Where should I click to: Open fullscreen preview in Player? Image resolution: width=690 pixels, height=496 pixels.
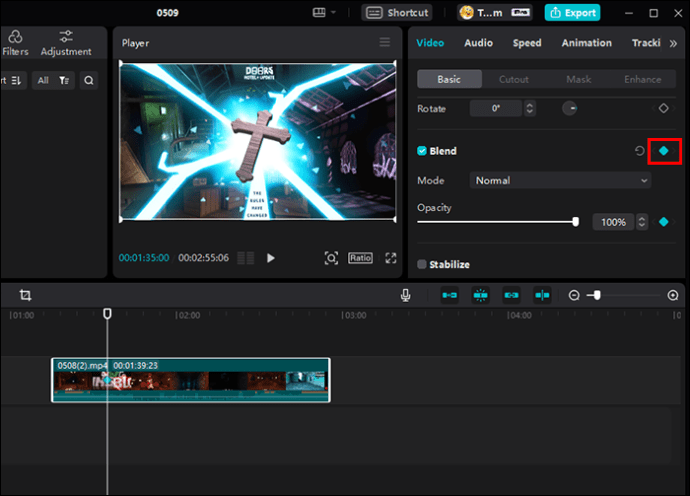(x=391, y=258)
